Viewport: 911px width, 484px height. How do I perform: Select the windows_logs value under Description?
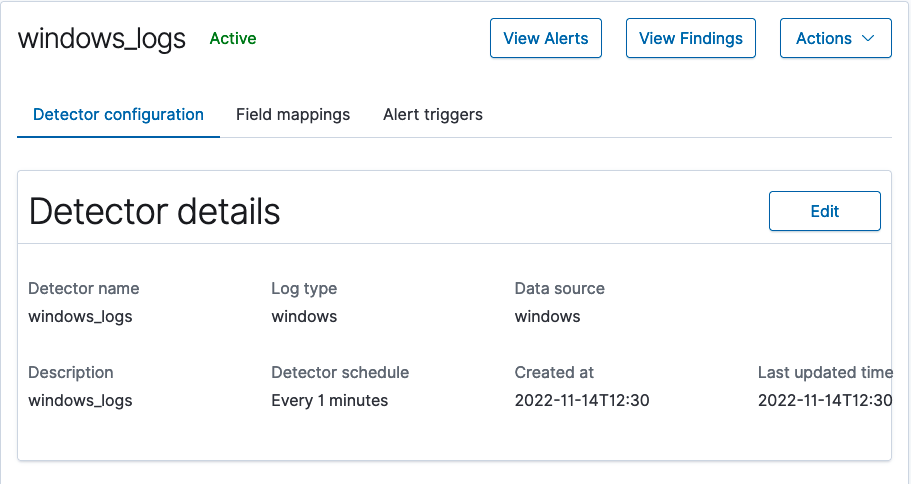[x=80, y=400]
